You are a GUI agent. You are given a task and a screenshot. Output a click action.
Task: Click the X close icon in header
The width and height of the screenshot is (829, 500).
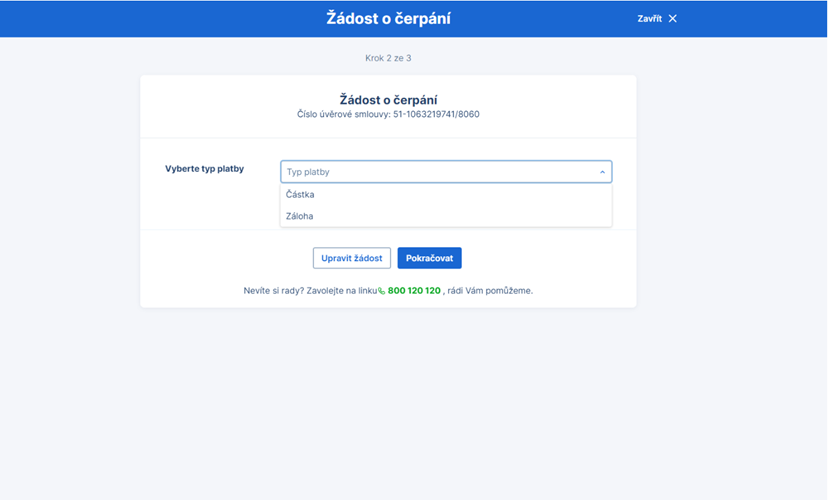click(673, 19)
